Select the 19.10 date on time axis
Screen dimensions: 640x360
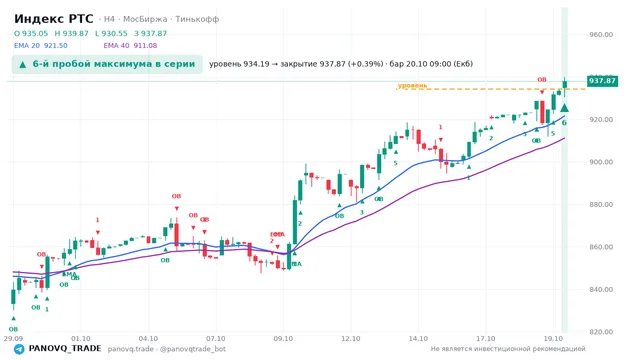tap(553, 338)
